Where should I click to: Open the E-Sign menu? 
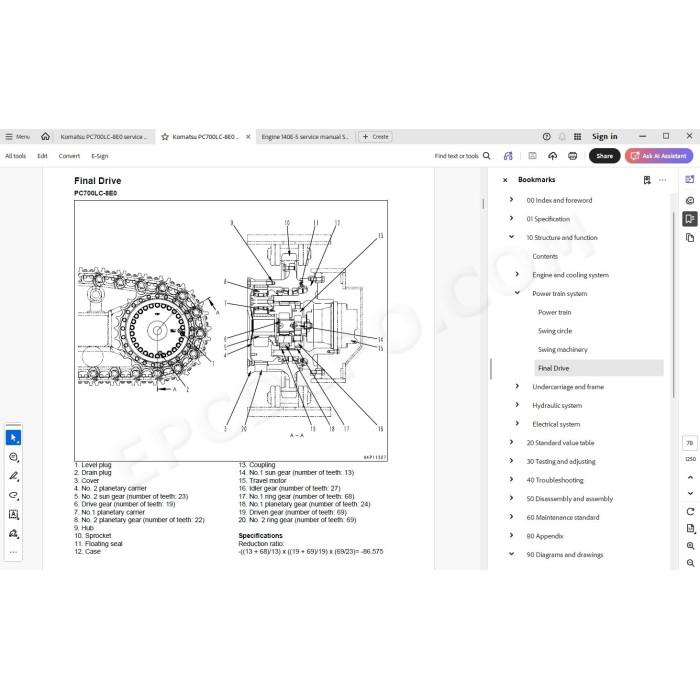click(x=100, y=156)
